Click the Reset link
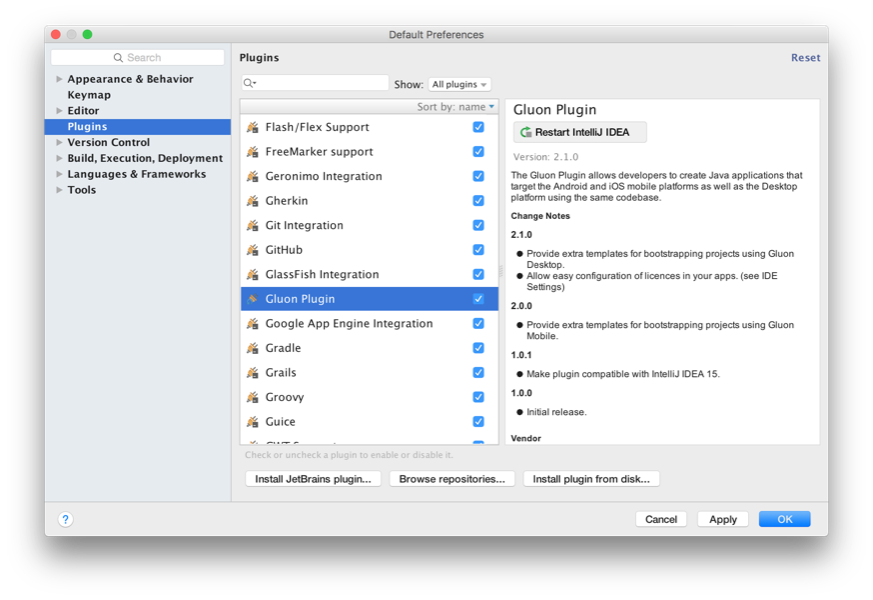The width and height of the screenshot is (873, 600). point(806,58)
